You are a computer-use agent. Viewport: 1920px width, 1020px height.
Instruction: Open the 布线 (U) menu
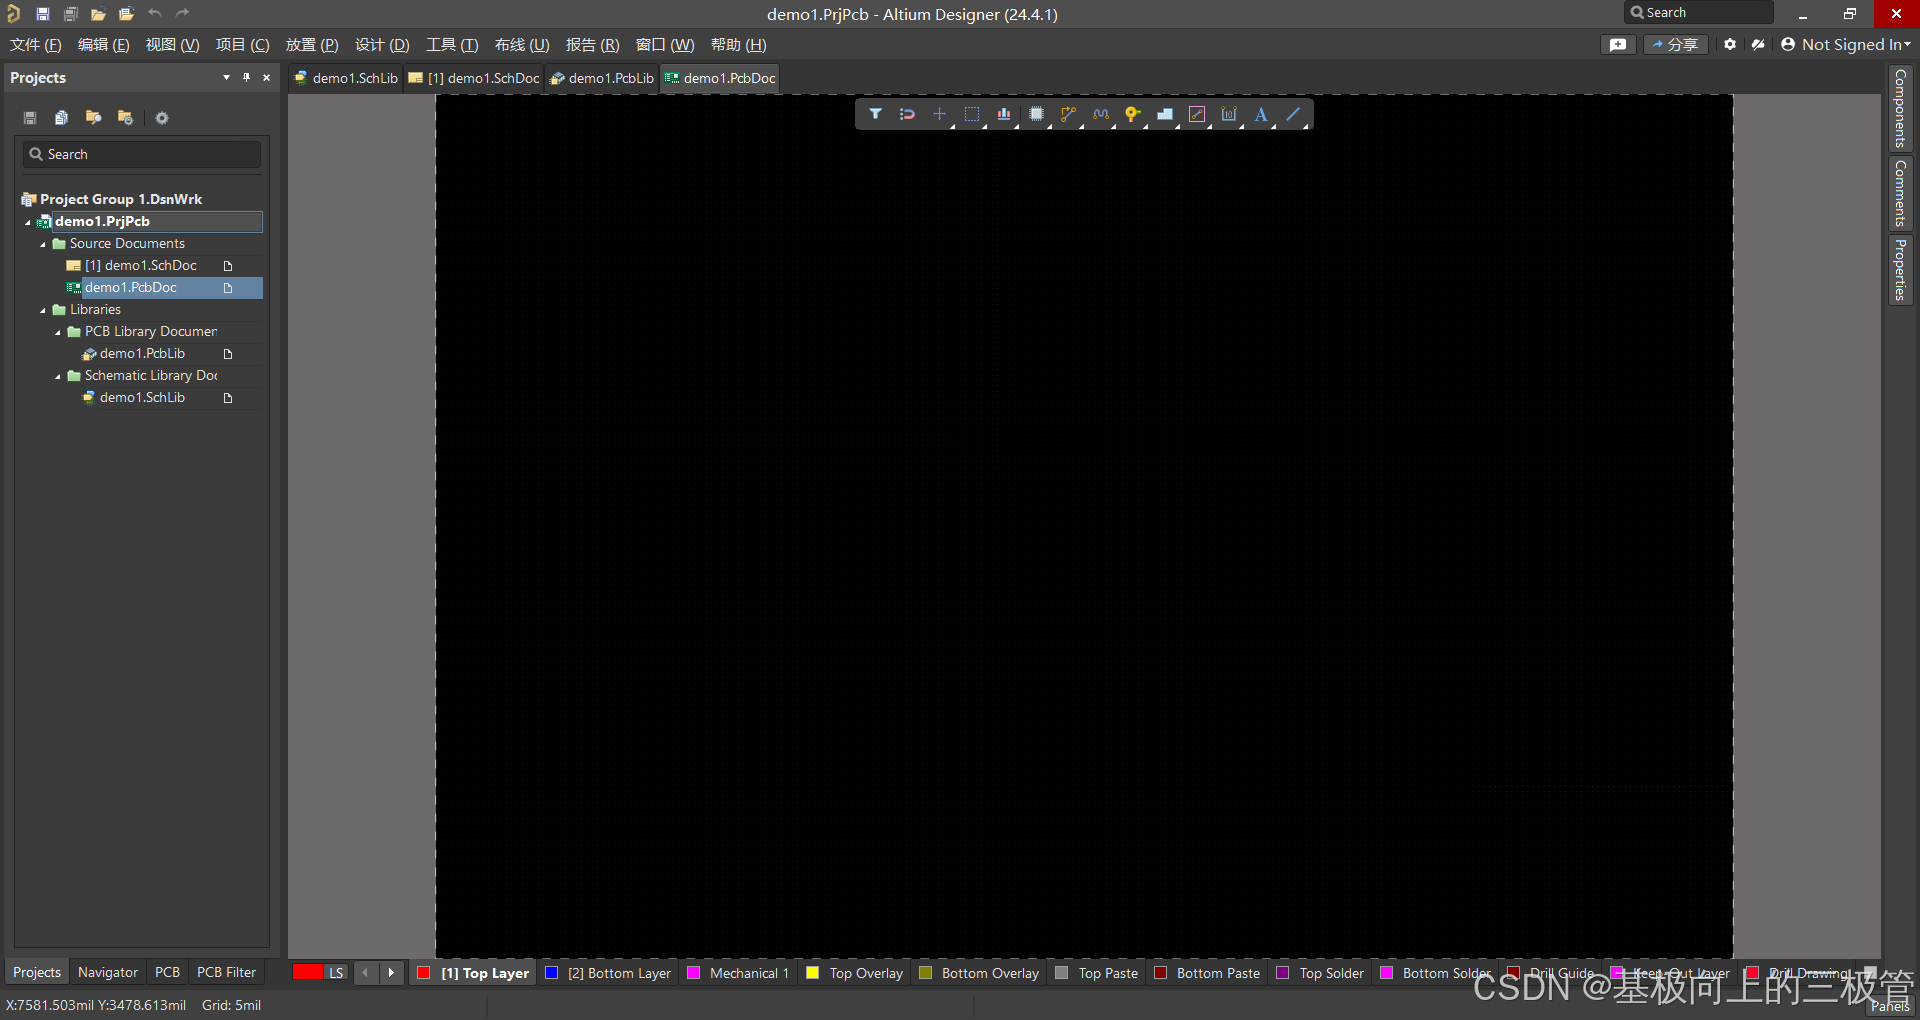pos(522,45)
